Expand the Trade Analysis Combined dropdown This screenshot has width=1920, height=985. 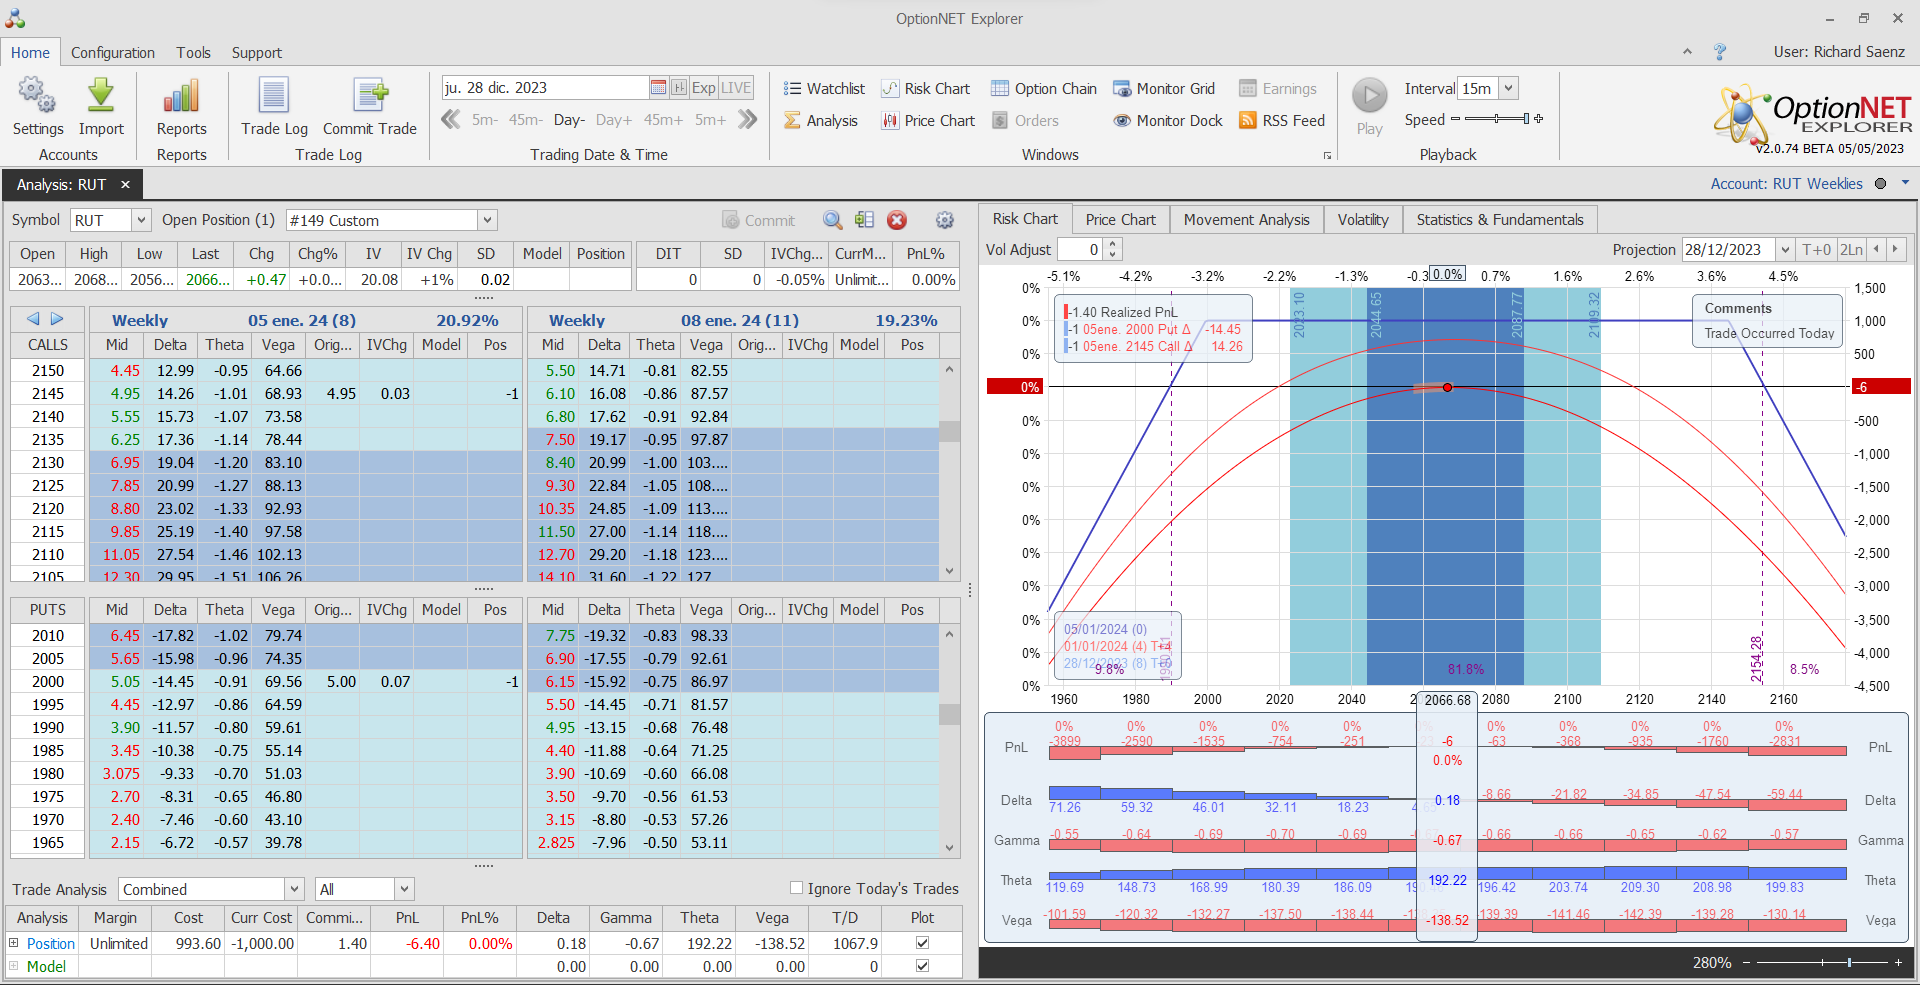294,889
